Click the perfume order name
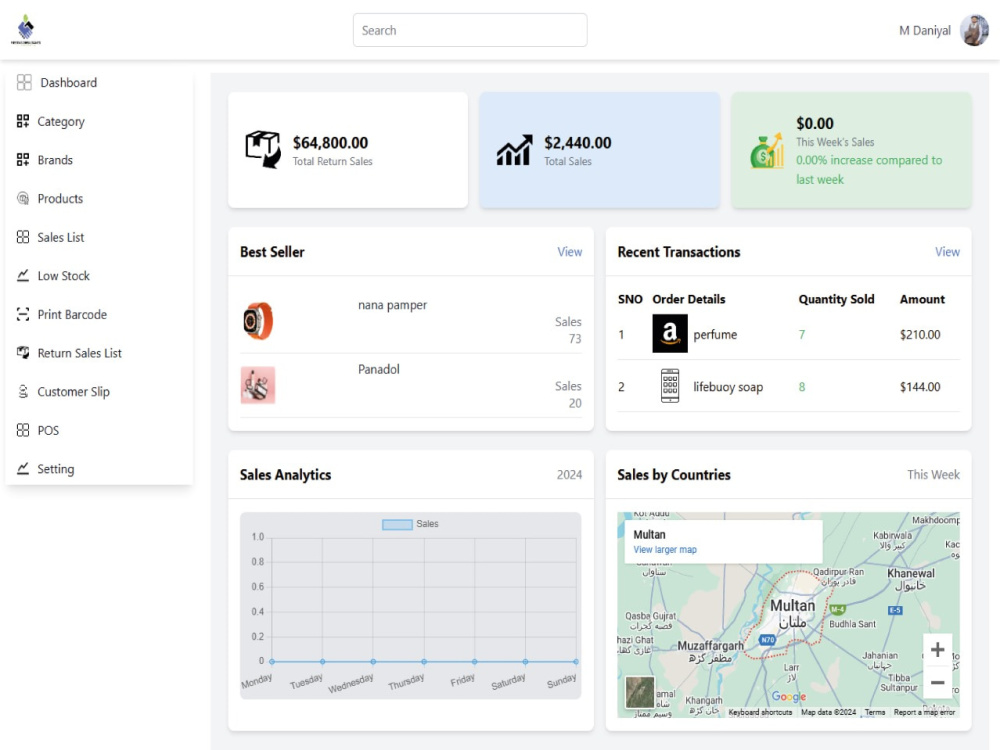1000x750 pixels. pyautogui.click(x=715, y=335)
